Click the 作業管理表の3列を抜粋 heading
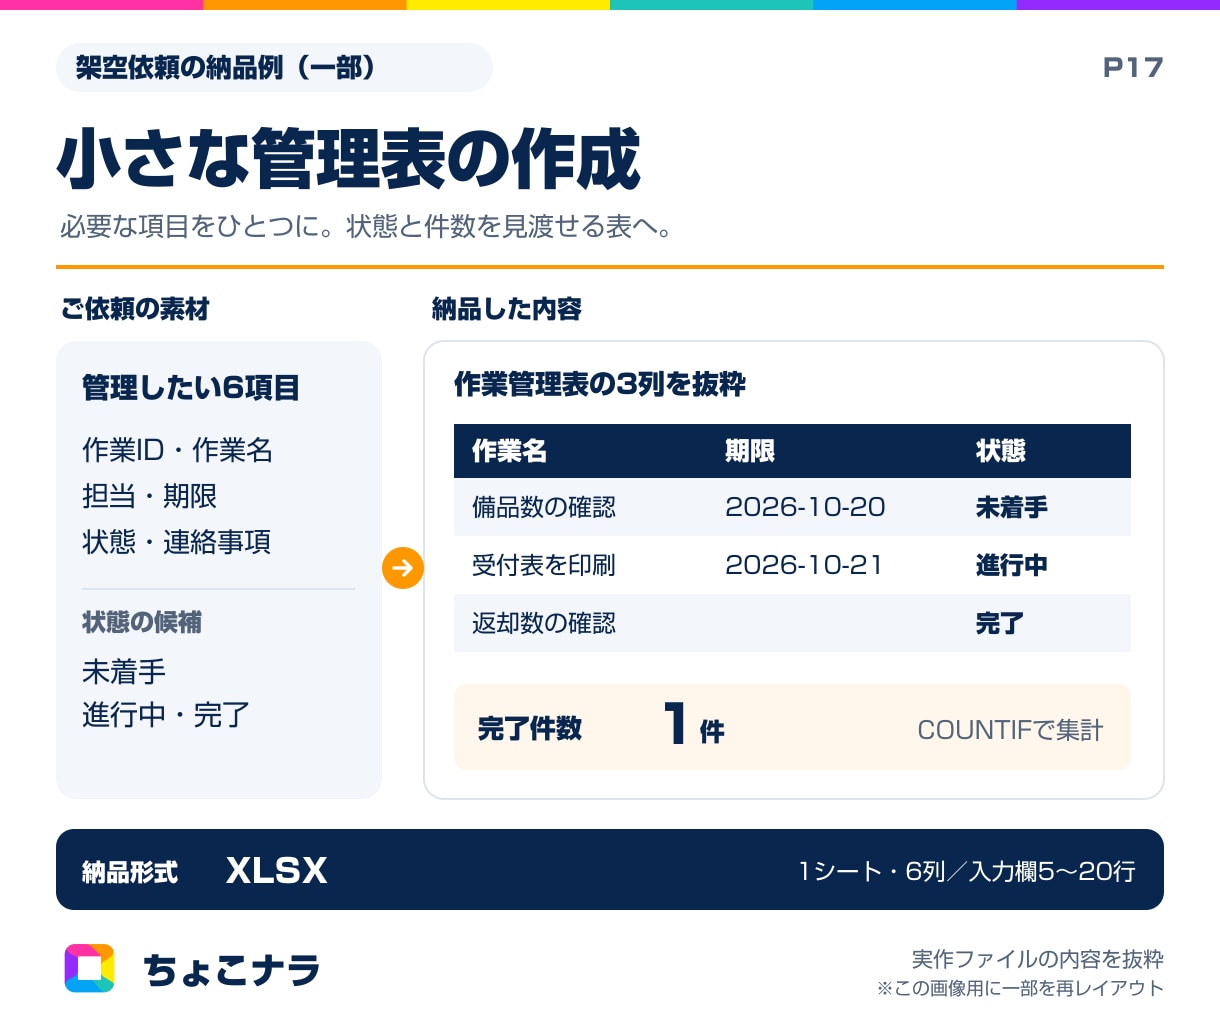 (600, 384)
